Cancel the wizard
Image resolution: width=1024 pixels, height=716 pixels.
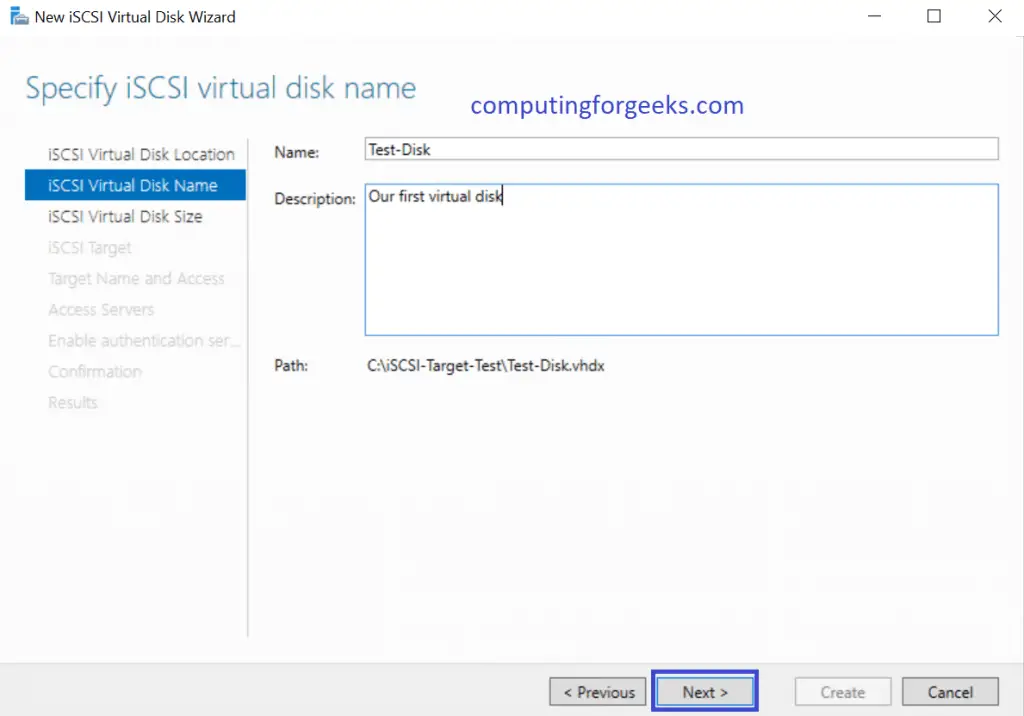click(x=950, y=692)
